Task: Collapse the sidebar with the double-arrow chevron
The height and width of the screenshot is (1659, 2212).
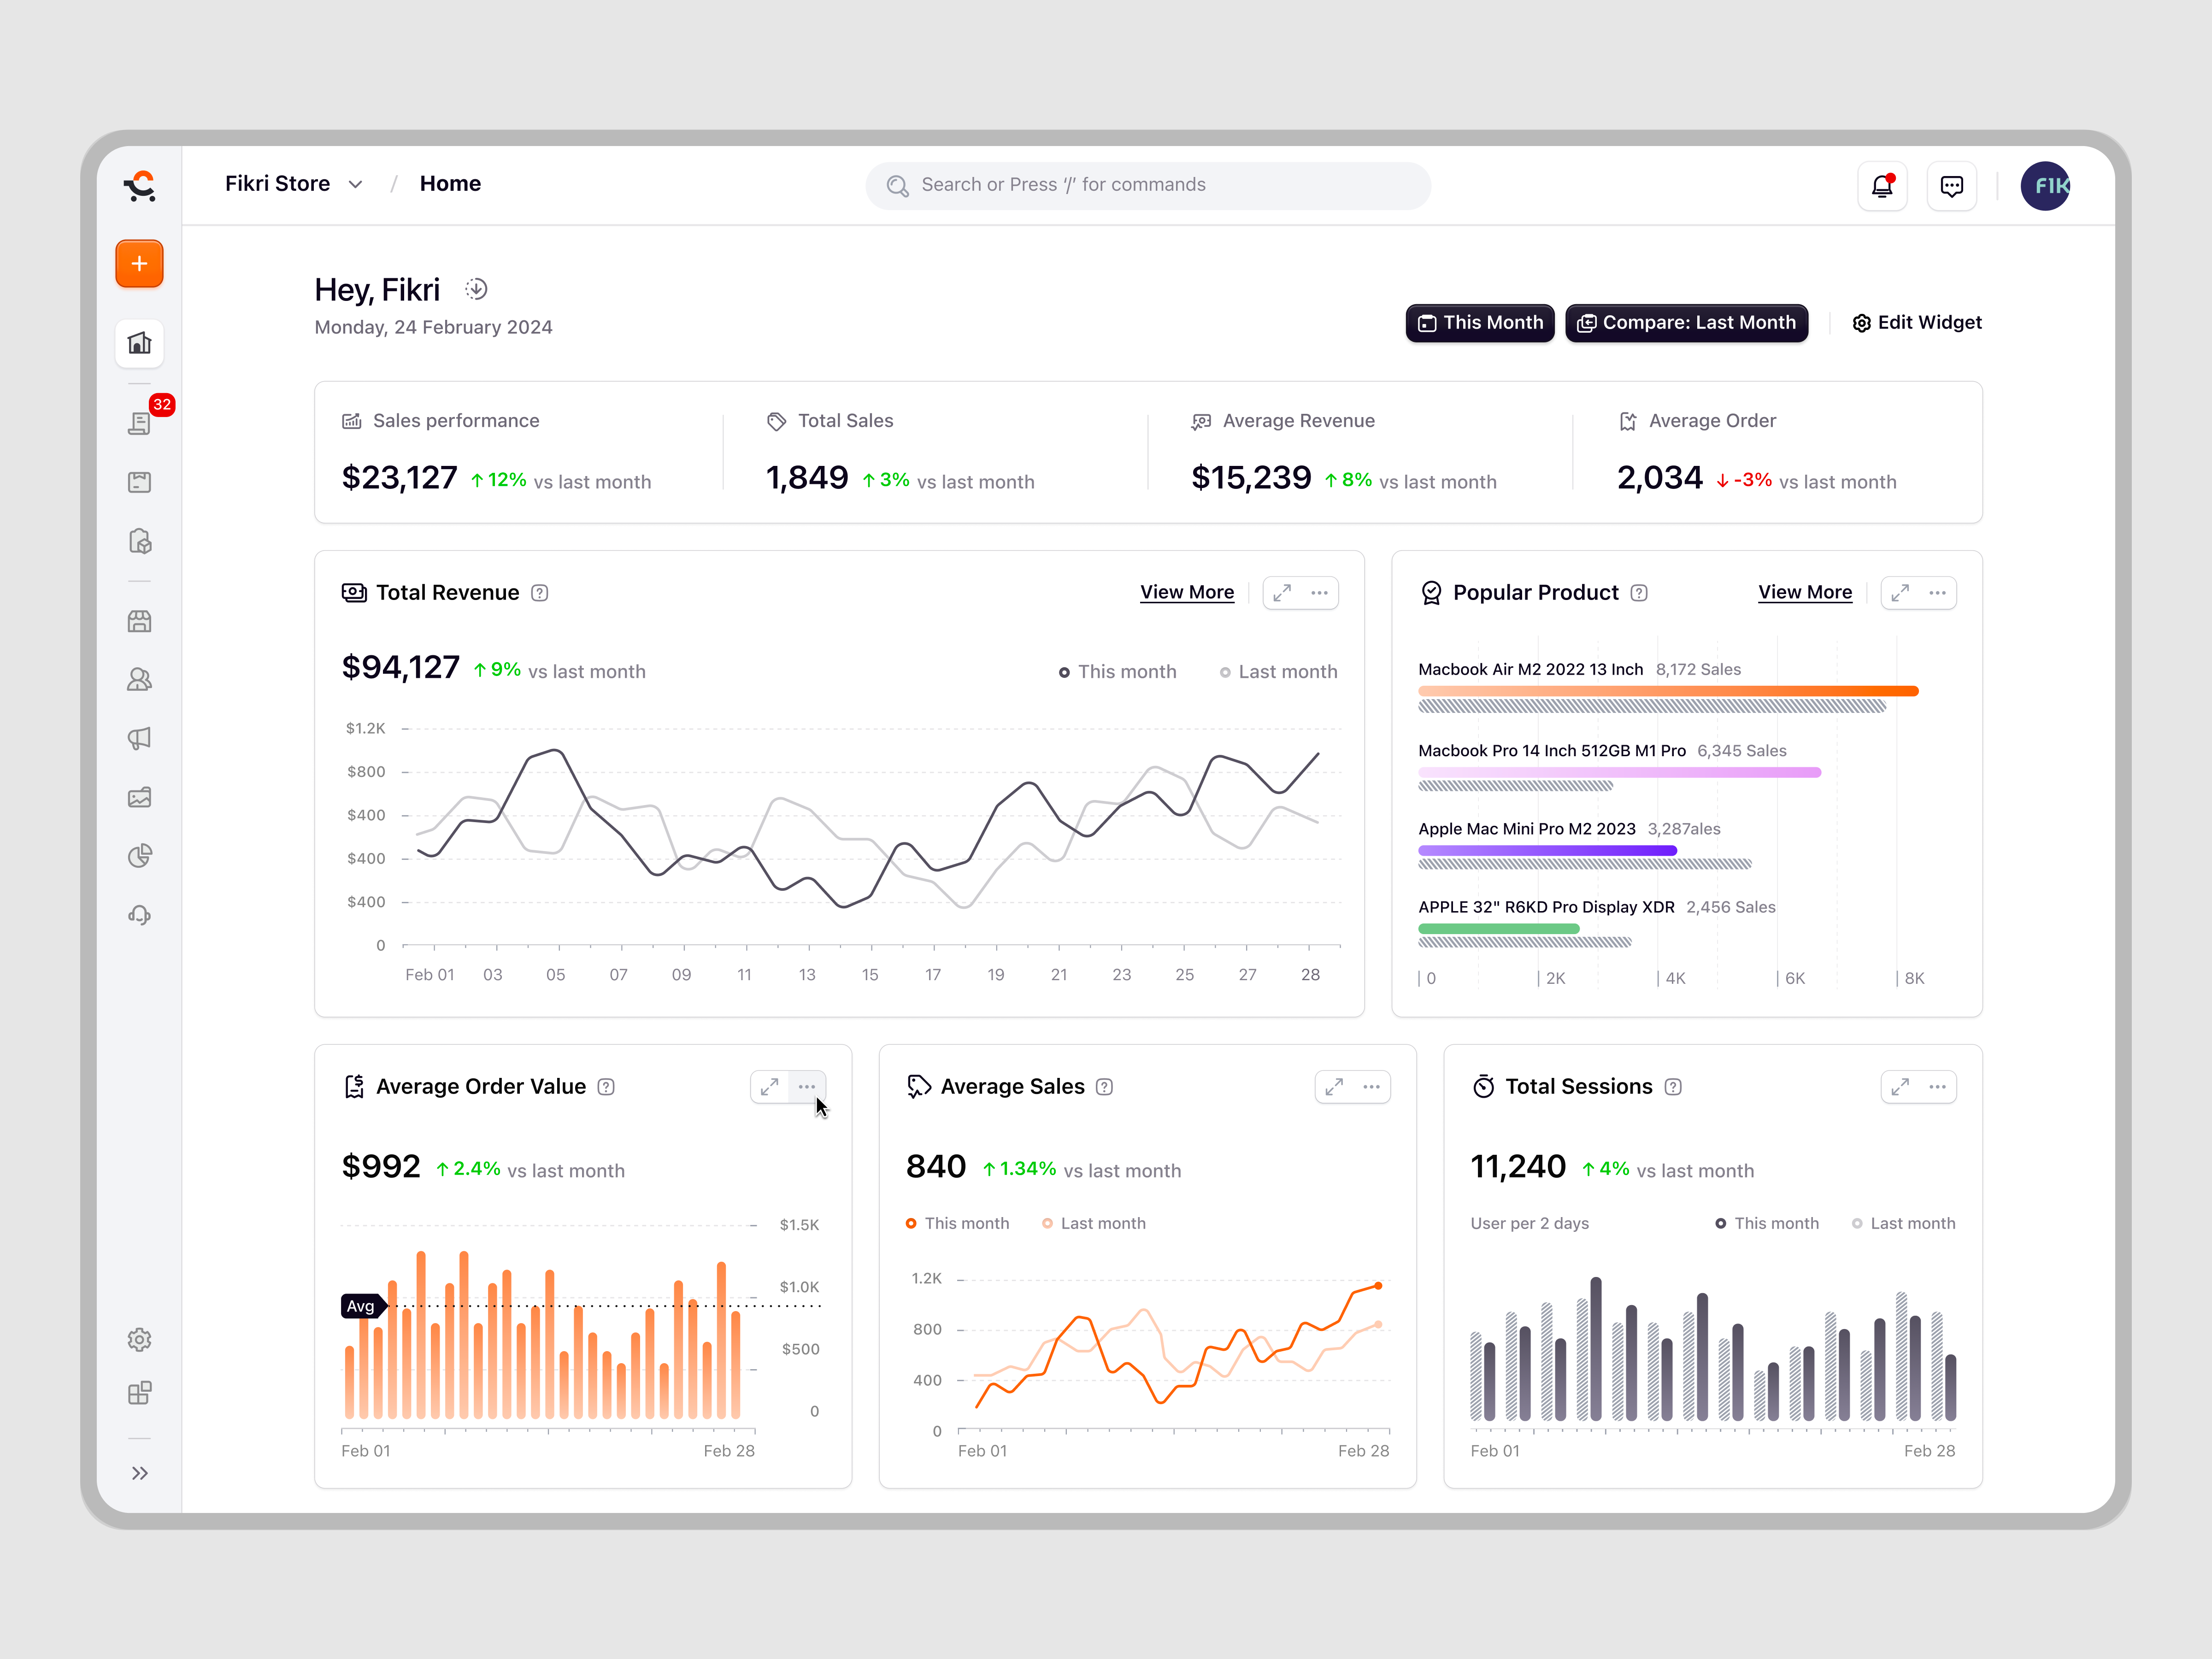Action: 140,1472
